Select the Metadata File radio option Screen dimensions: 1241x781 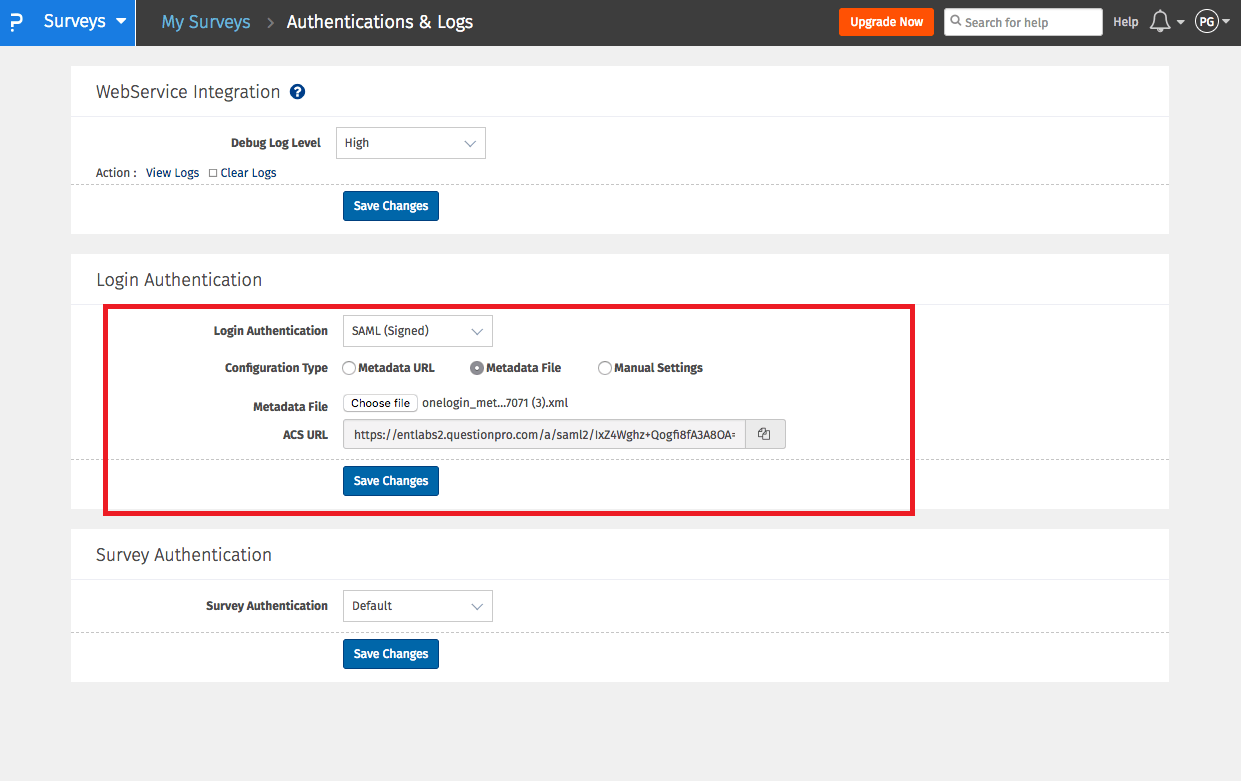tap(477, 368)
